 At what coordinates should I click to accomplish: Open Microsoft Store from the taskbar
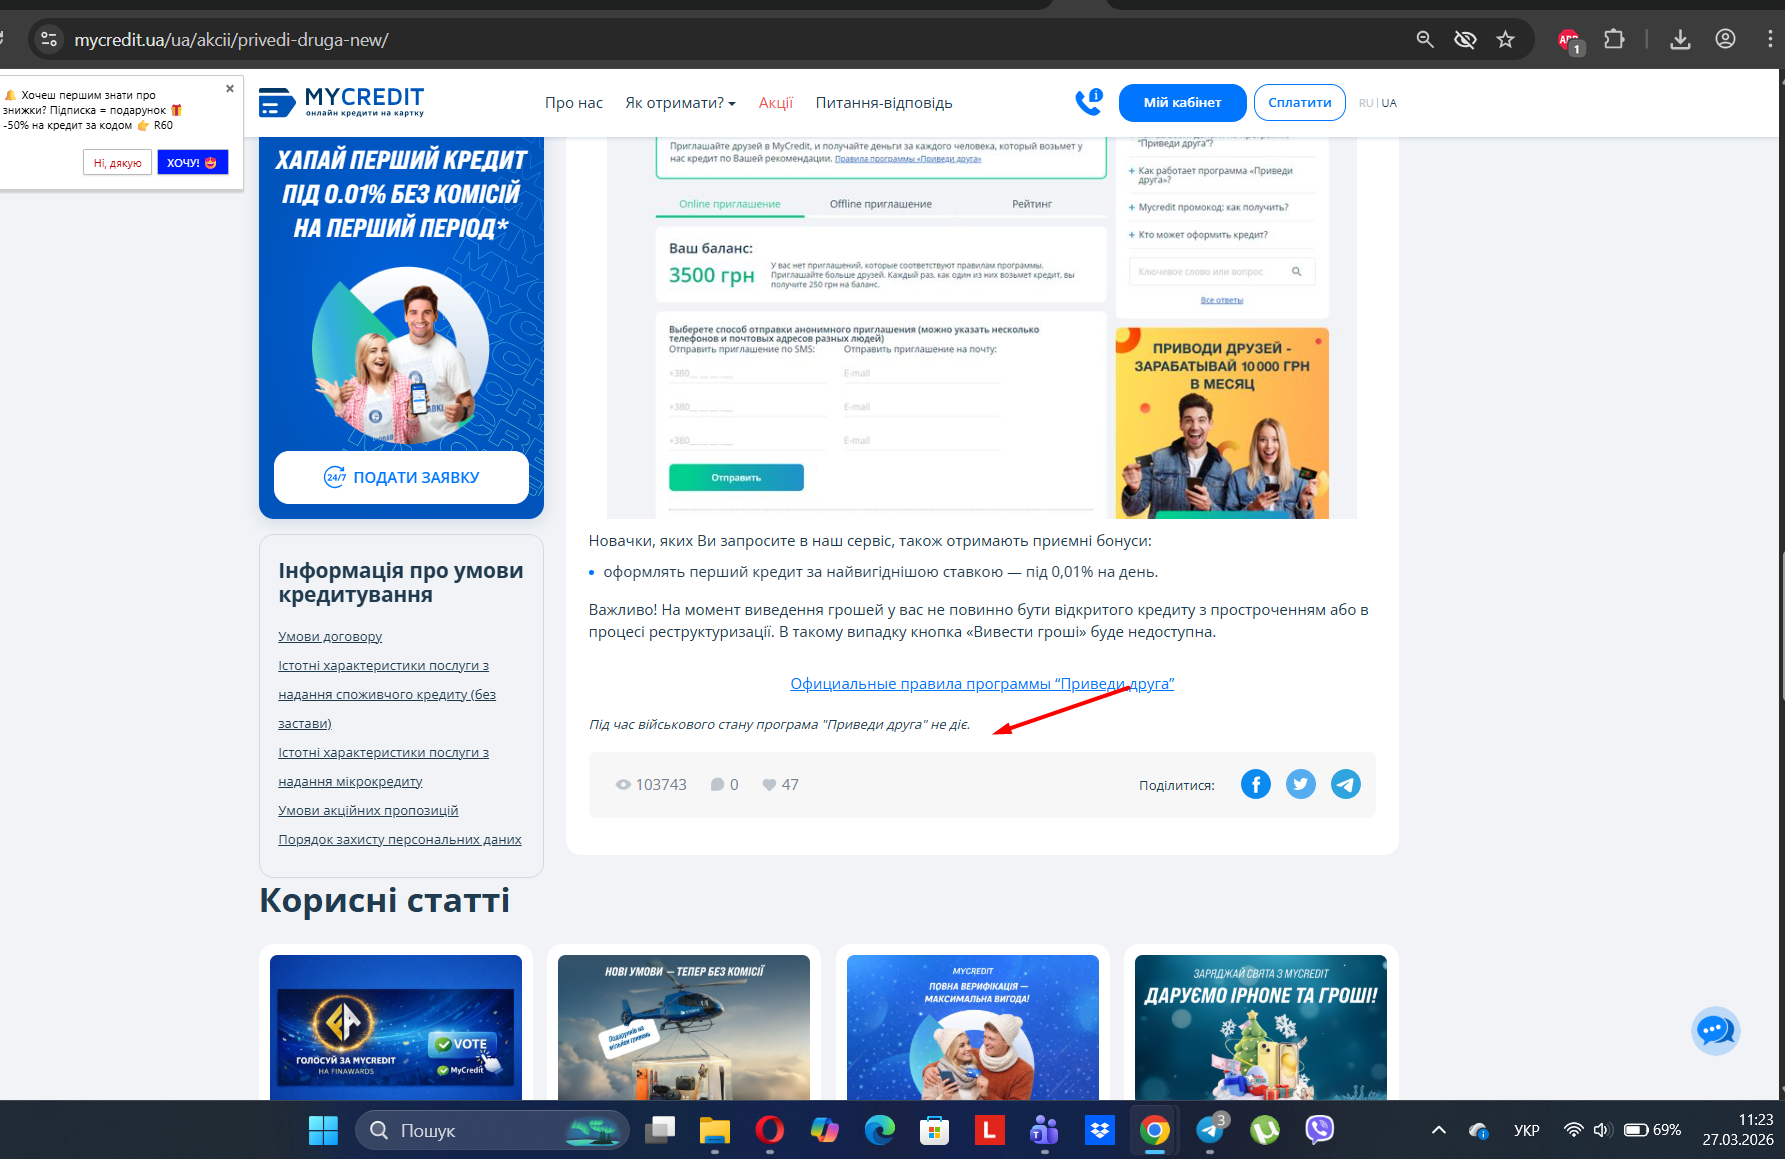[x=935, y=1130]
